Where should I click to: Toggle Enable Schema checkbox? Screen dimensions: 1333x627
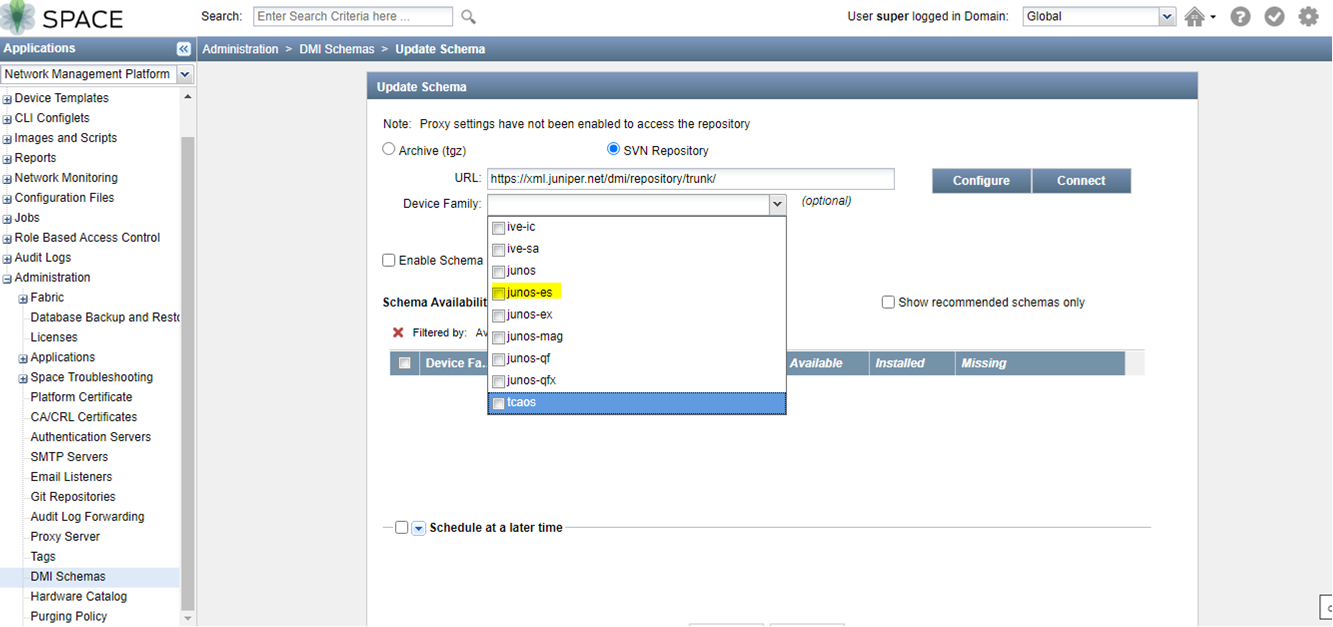(x=388, y=260)
